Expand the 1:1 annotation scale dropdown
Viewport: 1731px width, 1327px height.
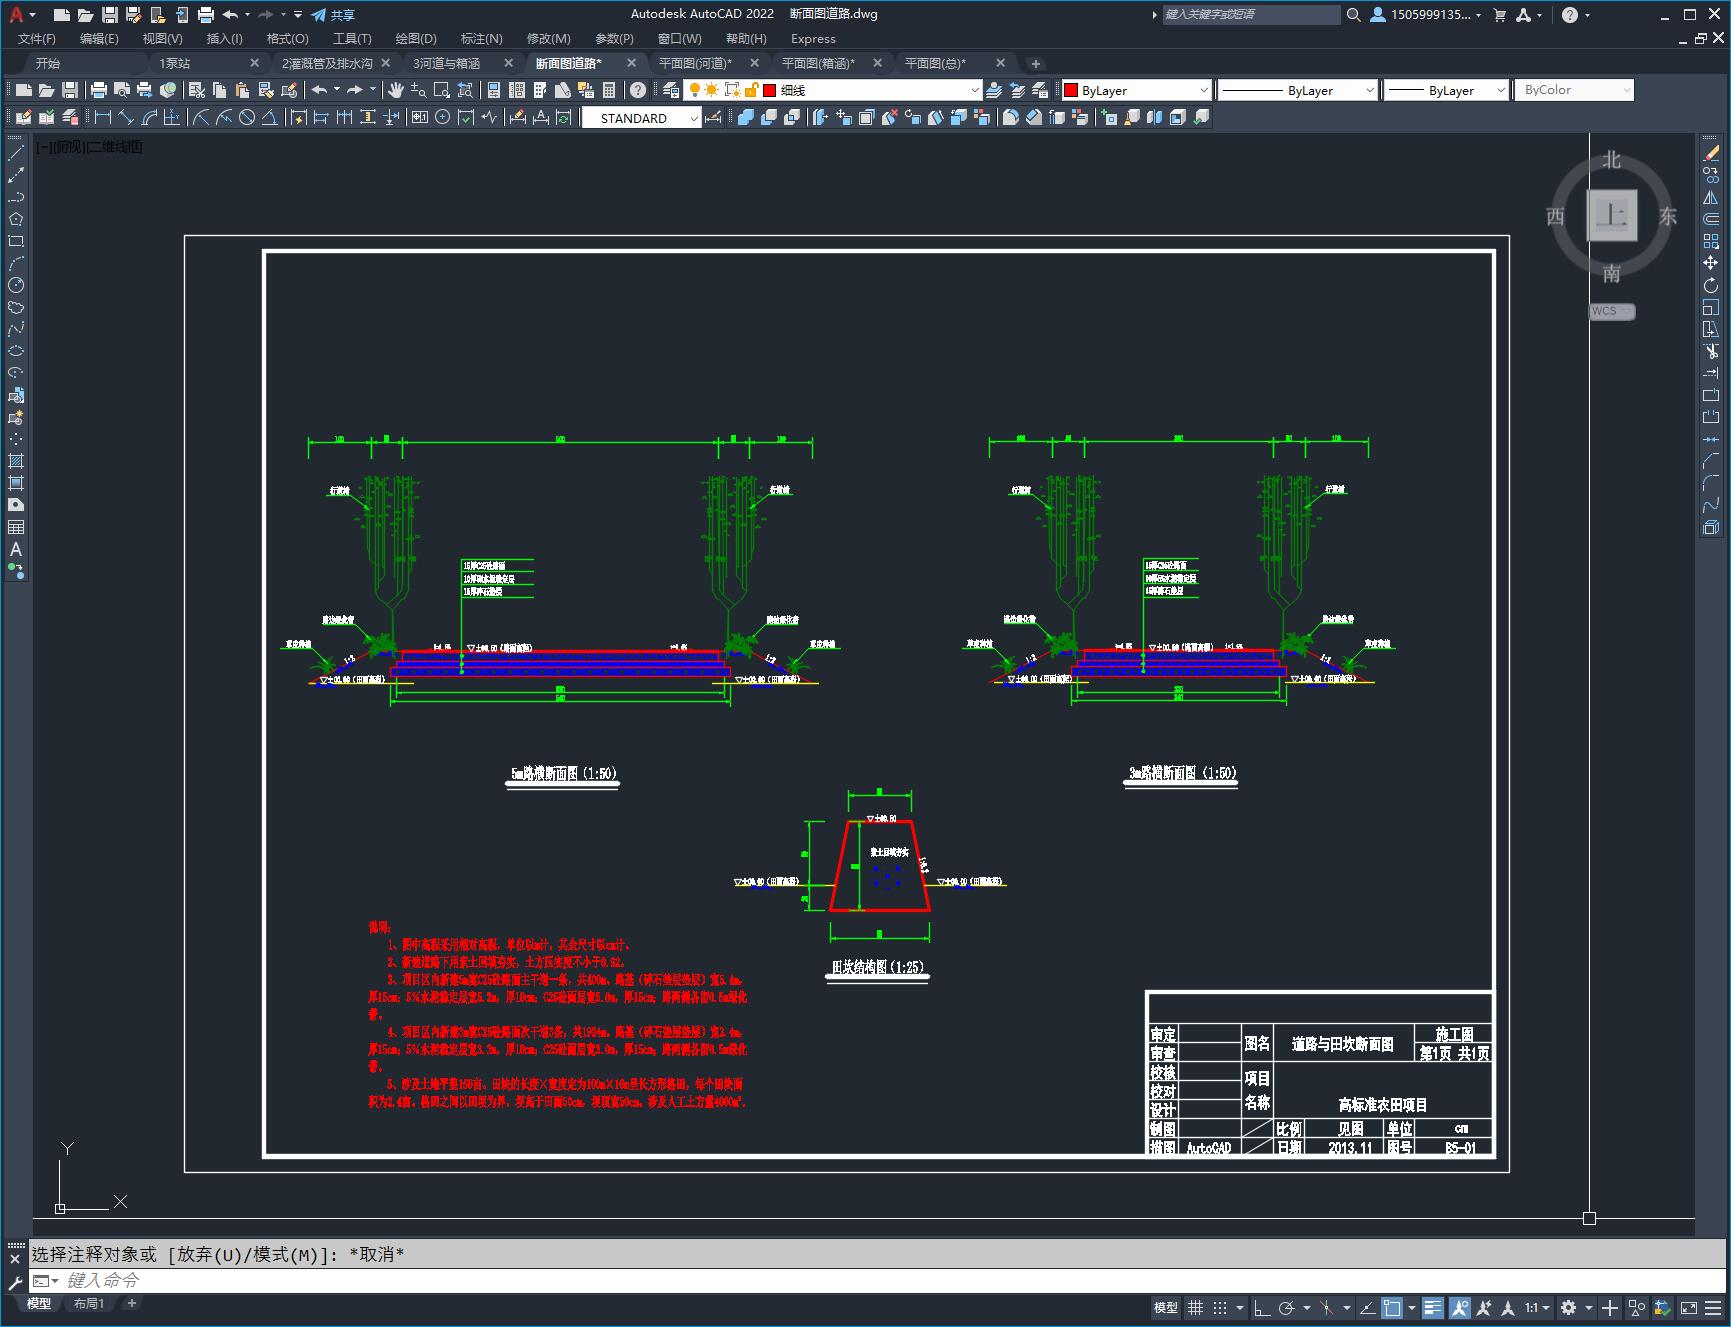pos(1537,1307)
